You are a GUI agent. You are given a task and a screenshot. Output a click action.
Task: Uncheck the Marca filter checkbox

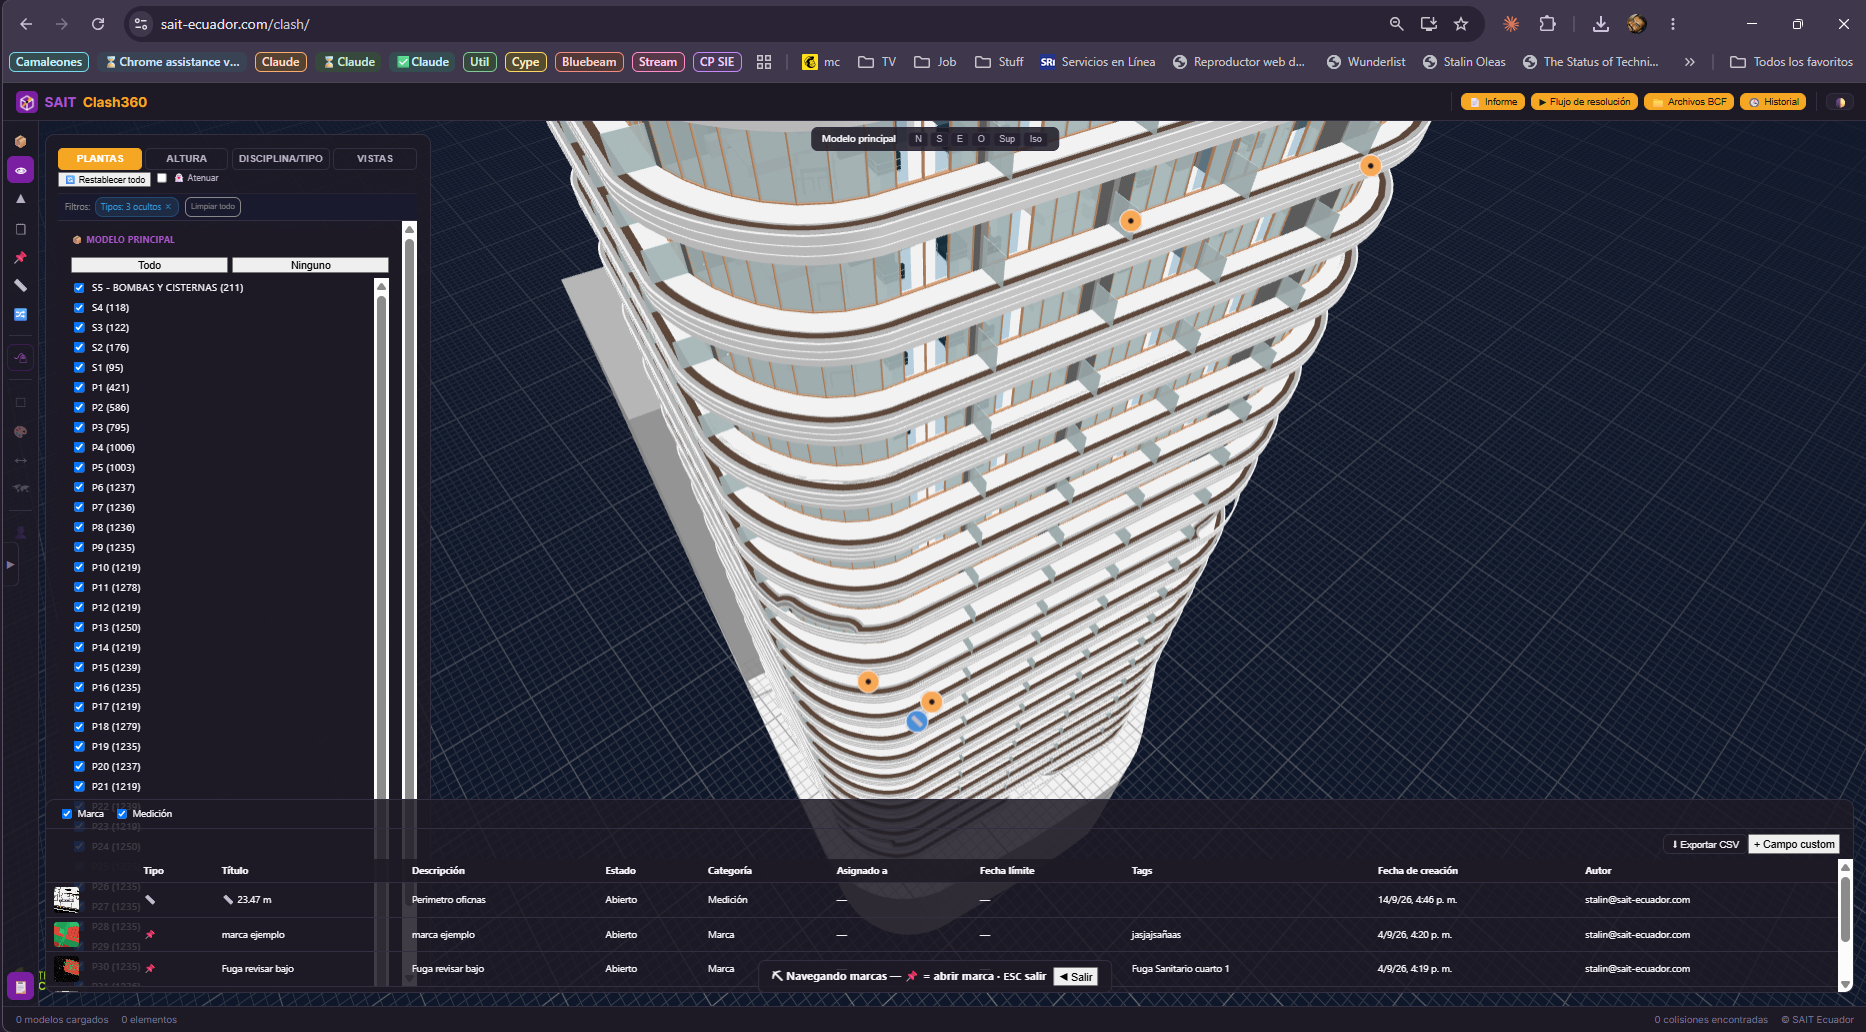coord(67,814)
